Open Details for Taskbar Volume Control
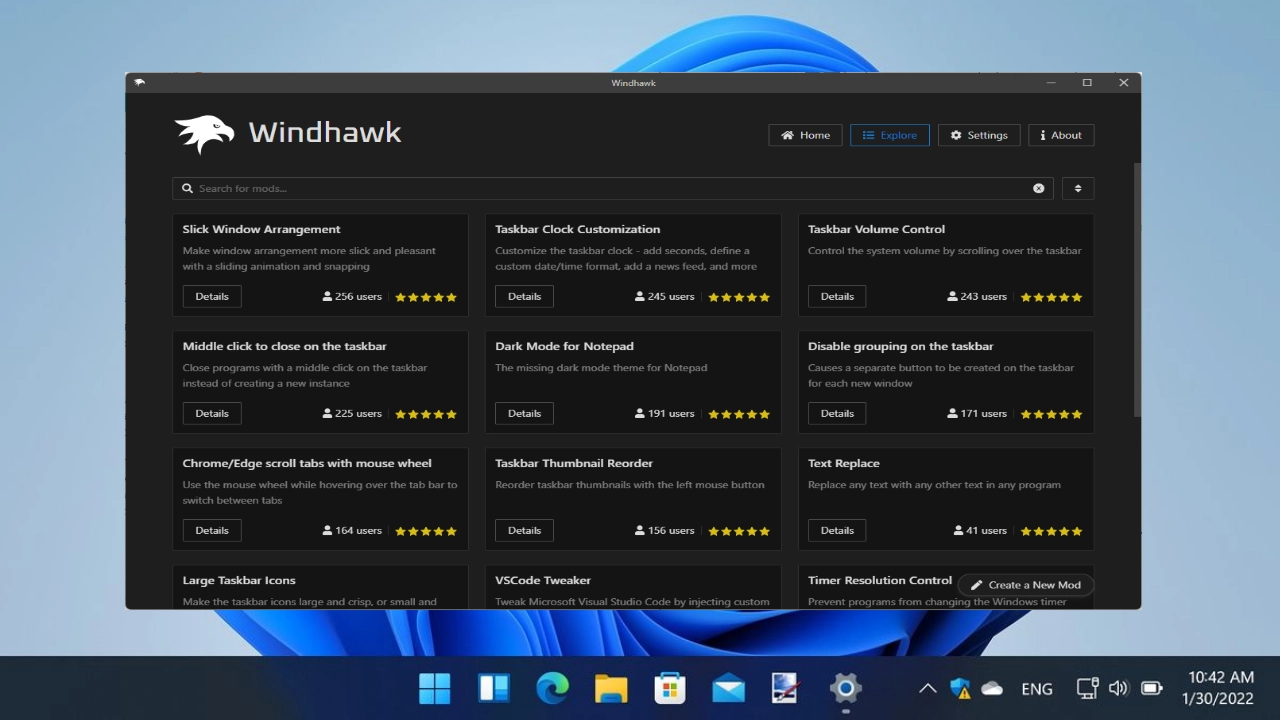 837,296
